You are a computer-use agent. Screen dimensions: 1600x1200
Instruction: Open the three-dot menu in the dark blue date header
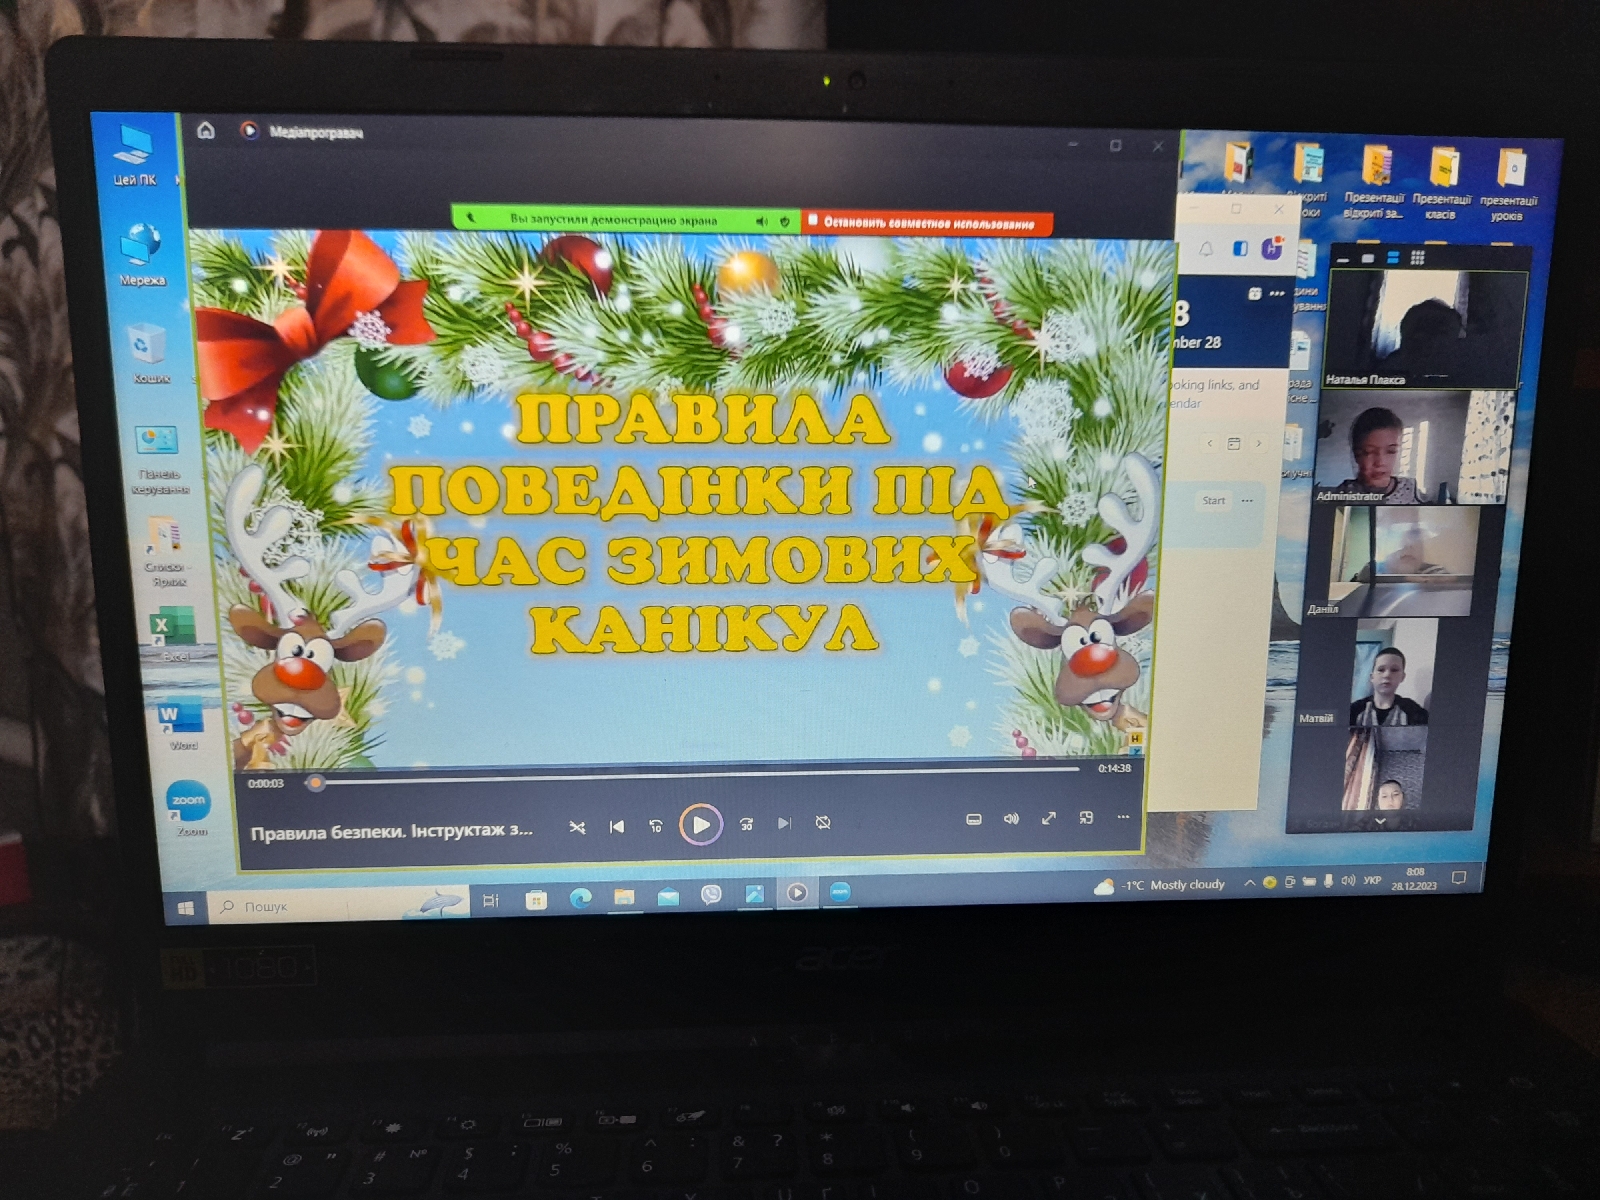1276,294
